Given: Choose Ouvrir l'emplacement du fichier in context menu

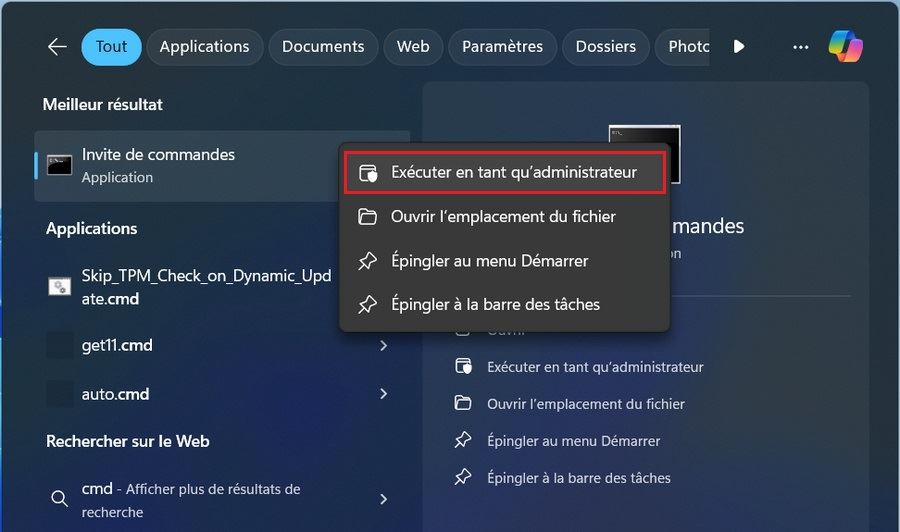Looking at the screenshot, I should pos(503,217).
